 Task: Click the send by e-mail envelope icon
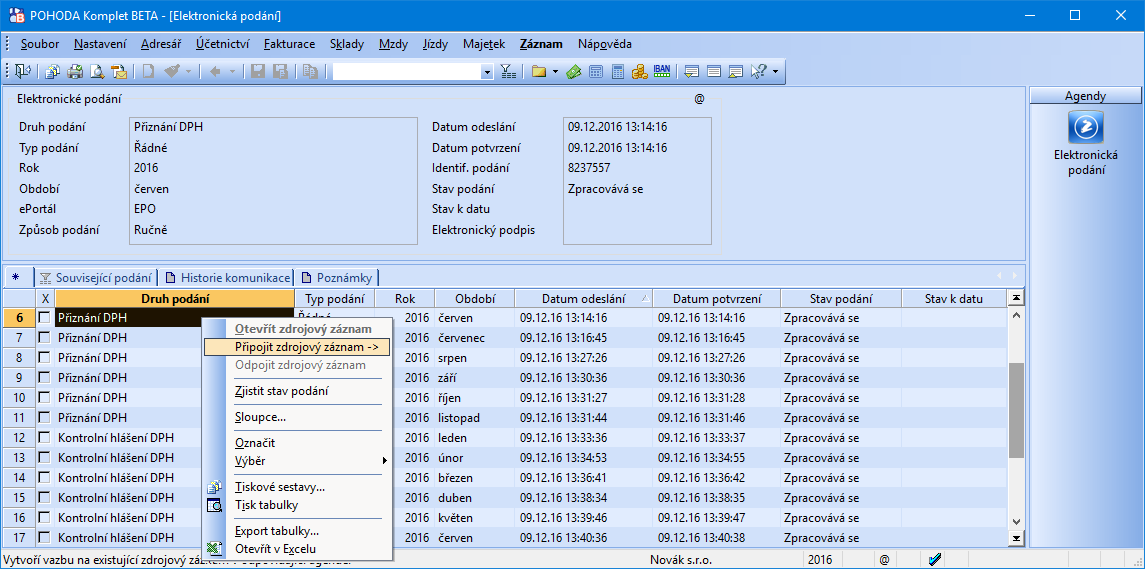tap(118, 71)
